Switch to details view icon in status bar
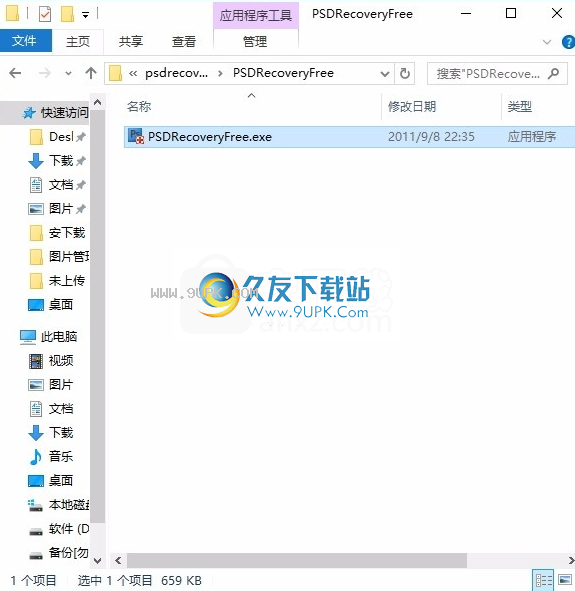The image size is (575, 591). [543, 580]
